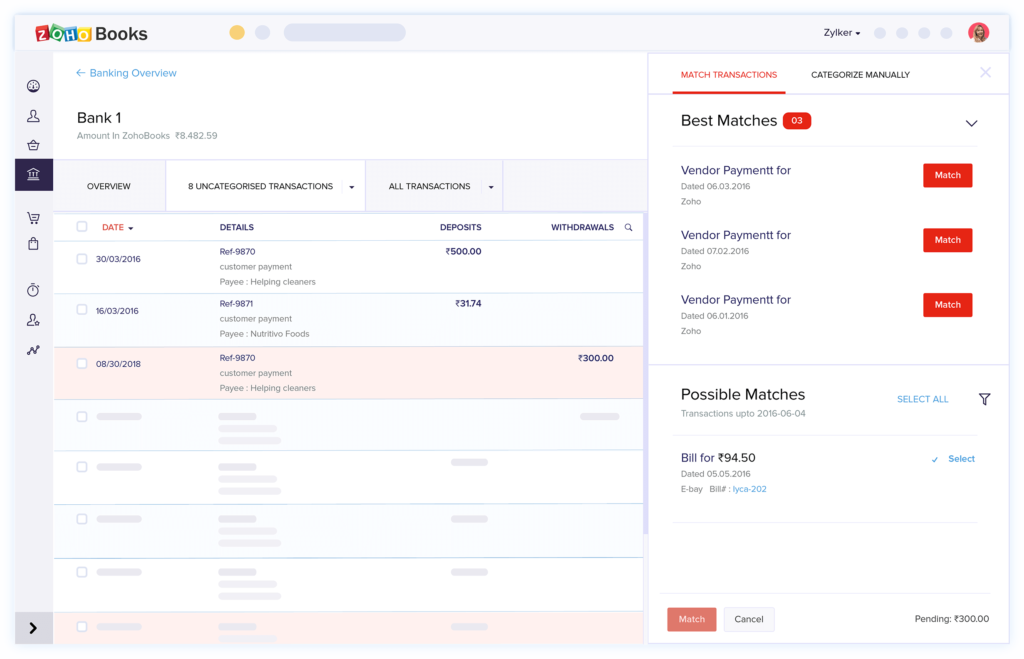Open the Purchases shopping bag icon

coord(33,243)
